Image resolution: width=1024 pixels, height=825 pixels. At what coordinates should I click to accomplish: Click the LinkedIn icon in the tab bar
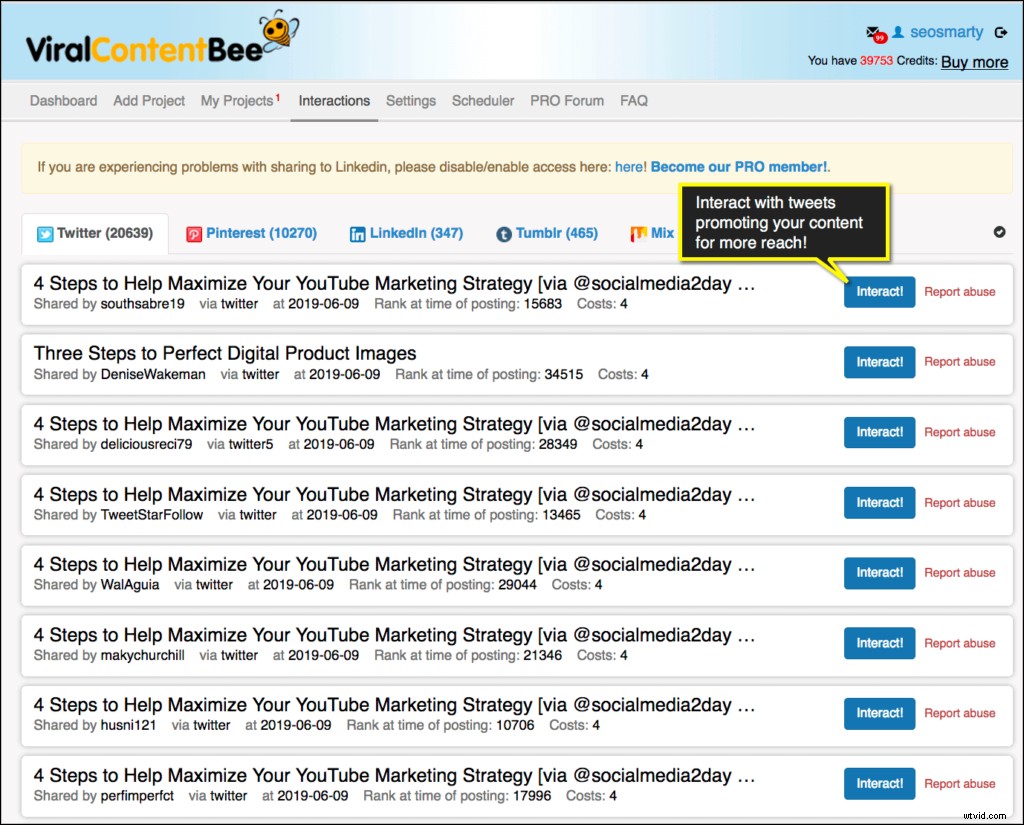pos(359,234)
